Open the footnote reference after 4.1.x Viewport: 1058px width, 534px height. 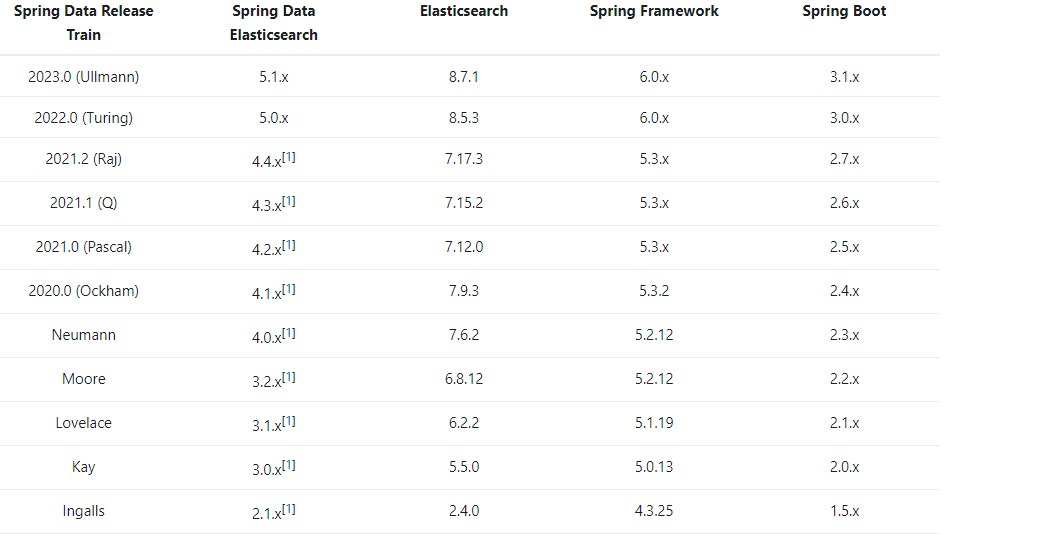coord(289,289)
